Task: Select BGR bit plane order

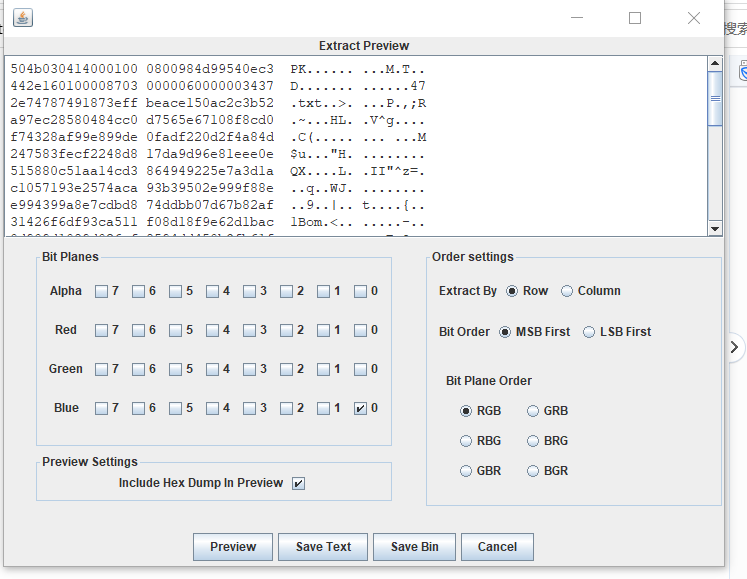Action: [533, 471]
